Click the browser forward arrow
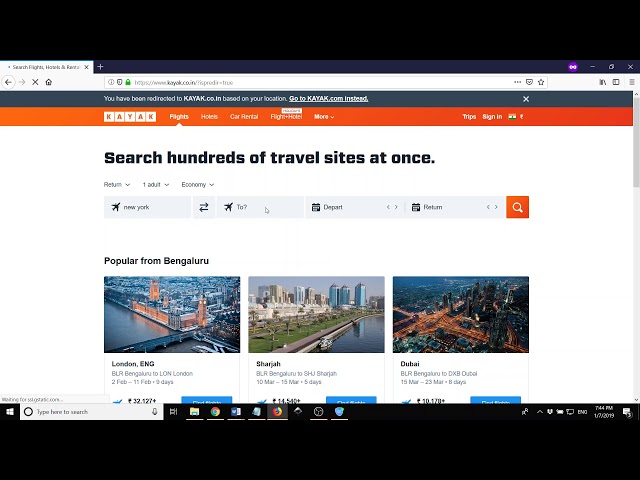The image size is (640, 480). [22, 82]
